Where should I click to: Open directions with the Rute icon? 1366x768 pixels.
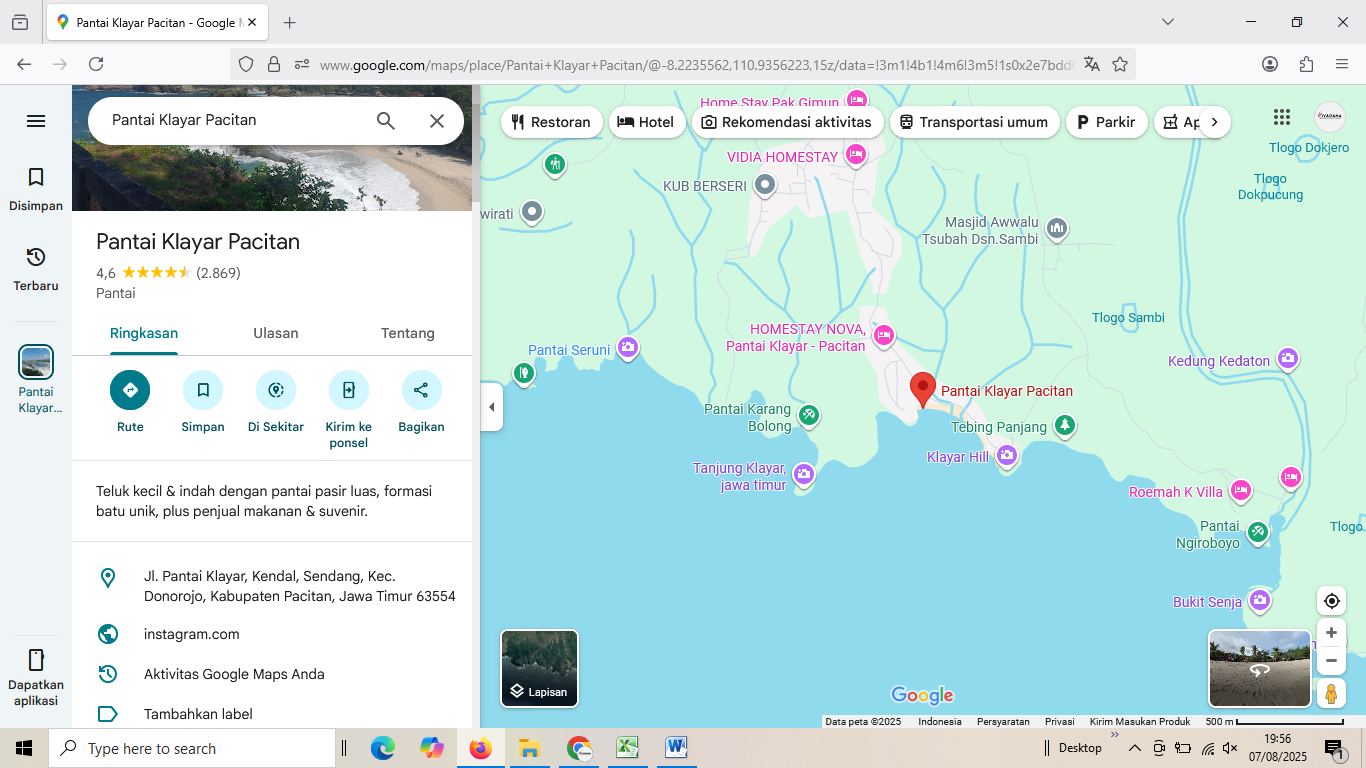pyautogui.click(x=130, y=390)
